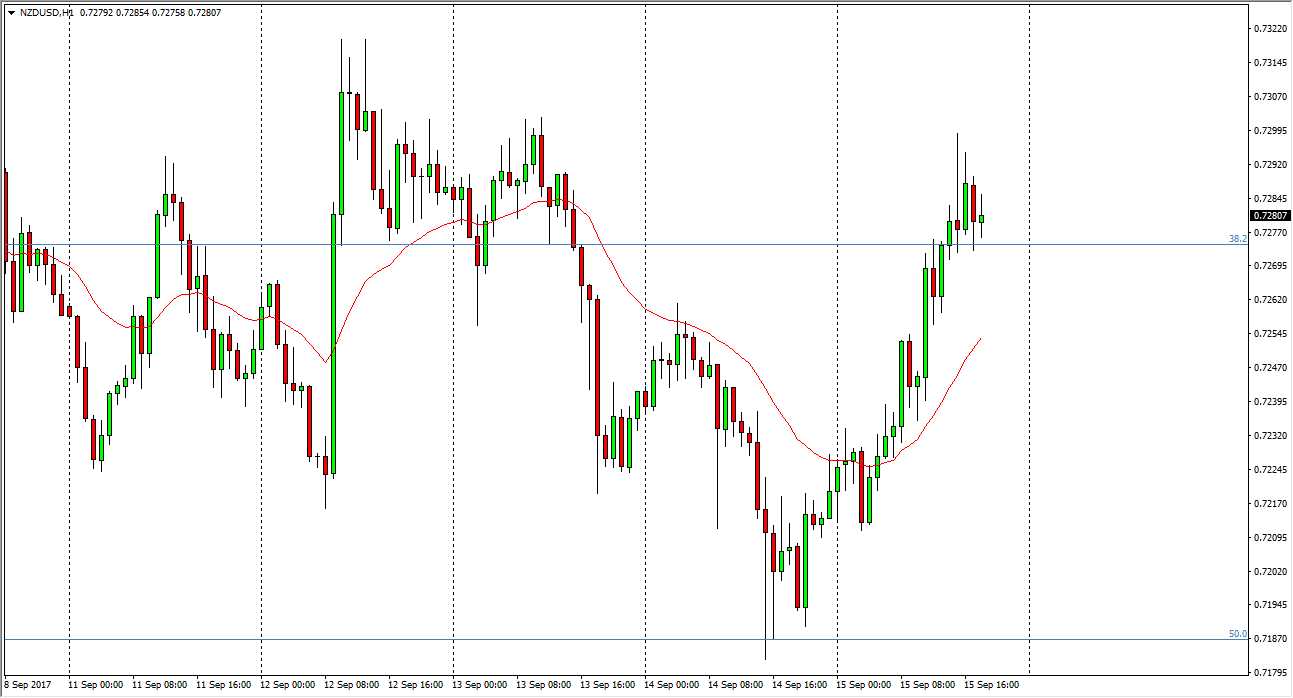Click the 0.72020 price scale label

pyautogui.click(x=1269, y=571)
